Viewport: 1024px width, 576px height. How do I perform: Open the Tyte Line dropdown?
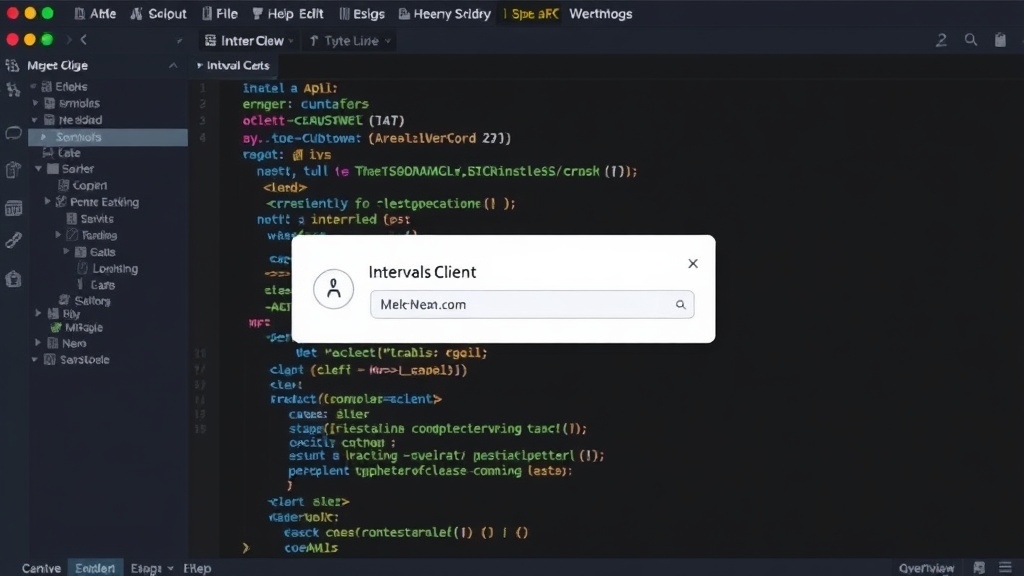pos(350,40)
